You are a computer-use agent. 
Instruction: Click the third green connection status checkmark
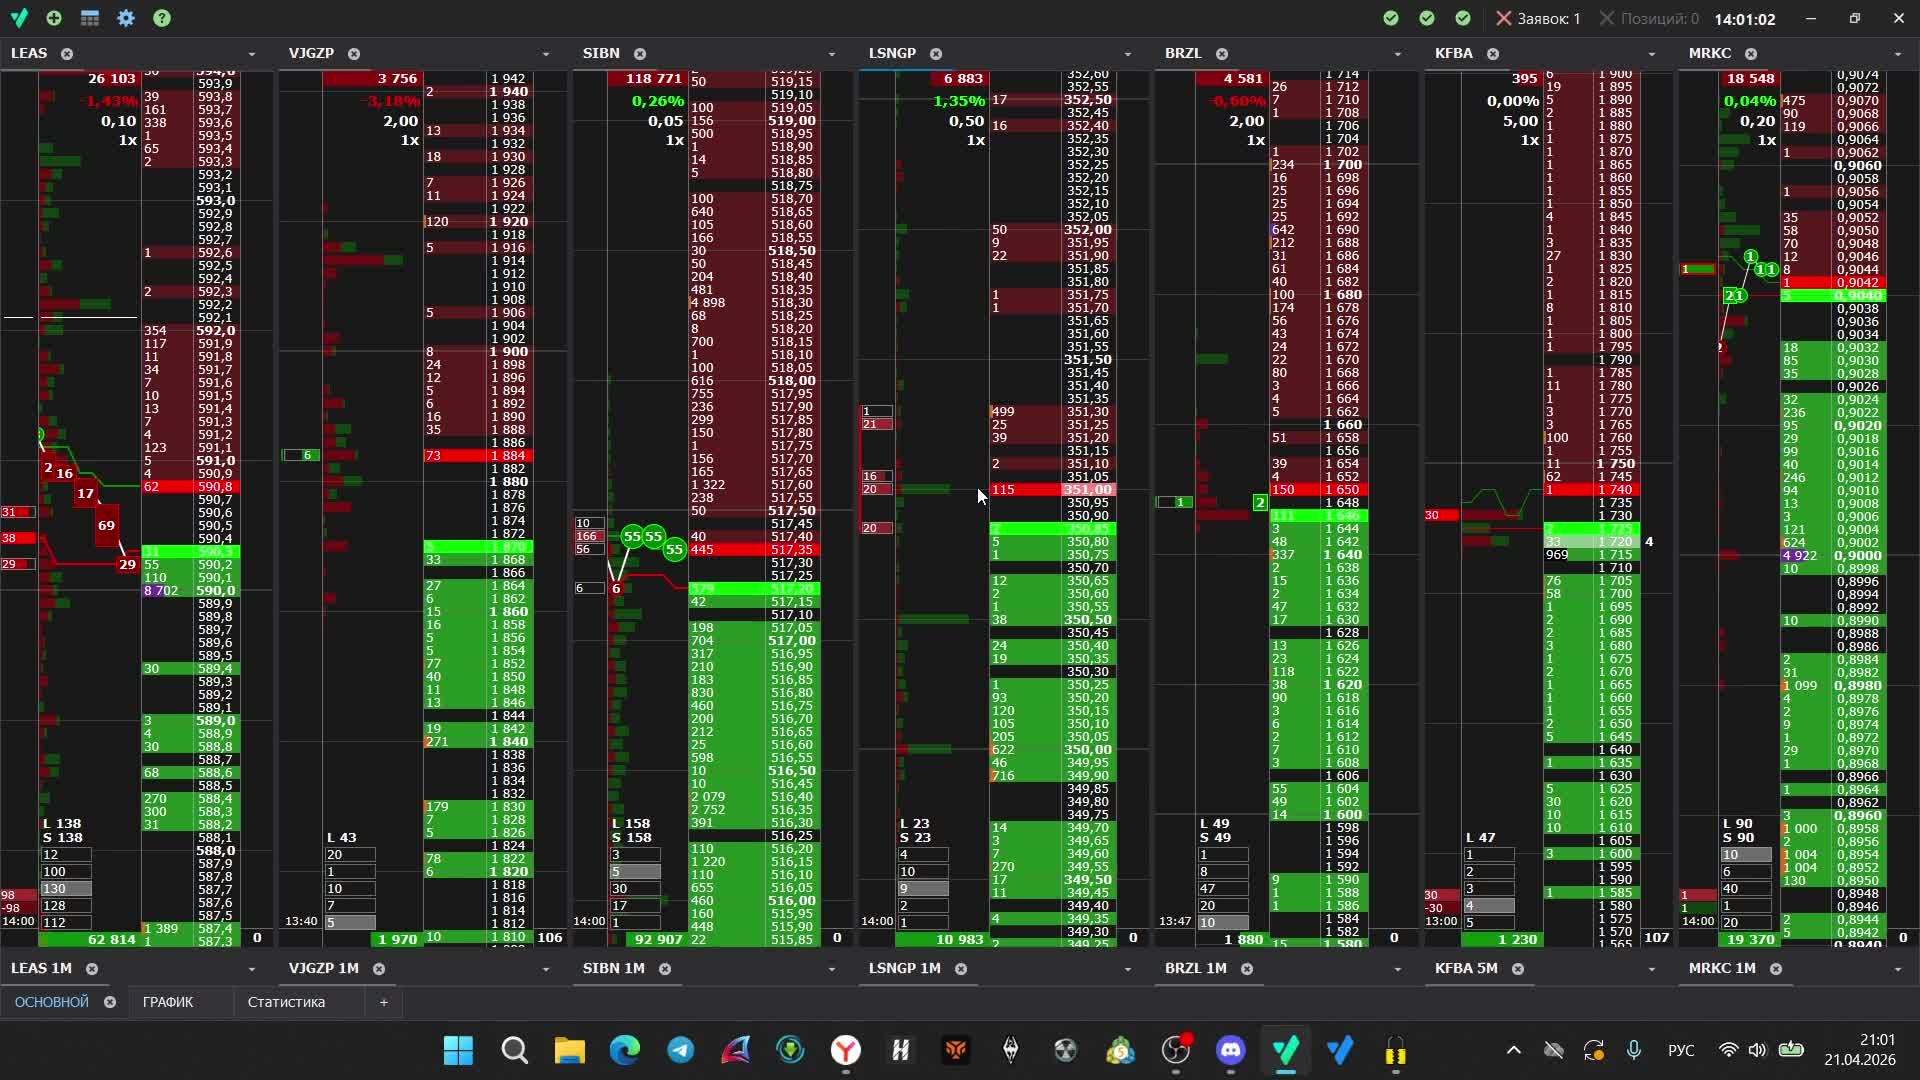pyautogui.click(x=1463, y=18)
